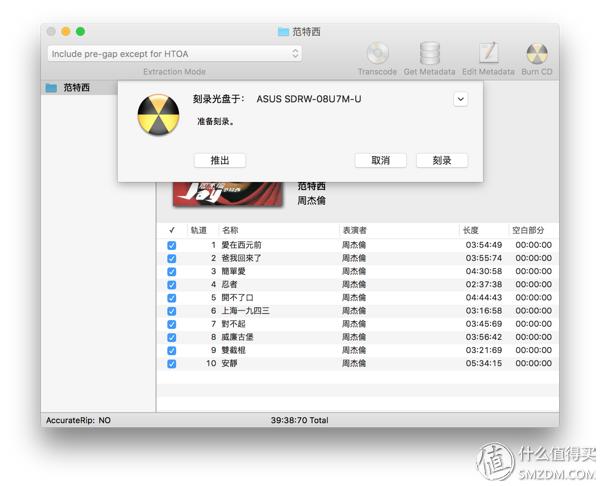This screenshot has height=486, width=600.
Task: Click length value 03:54:49
Action: (x=484, y=245)
